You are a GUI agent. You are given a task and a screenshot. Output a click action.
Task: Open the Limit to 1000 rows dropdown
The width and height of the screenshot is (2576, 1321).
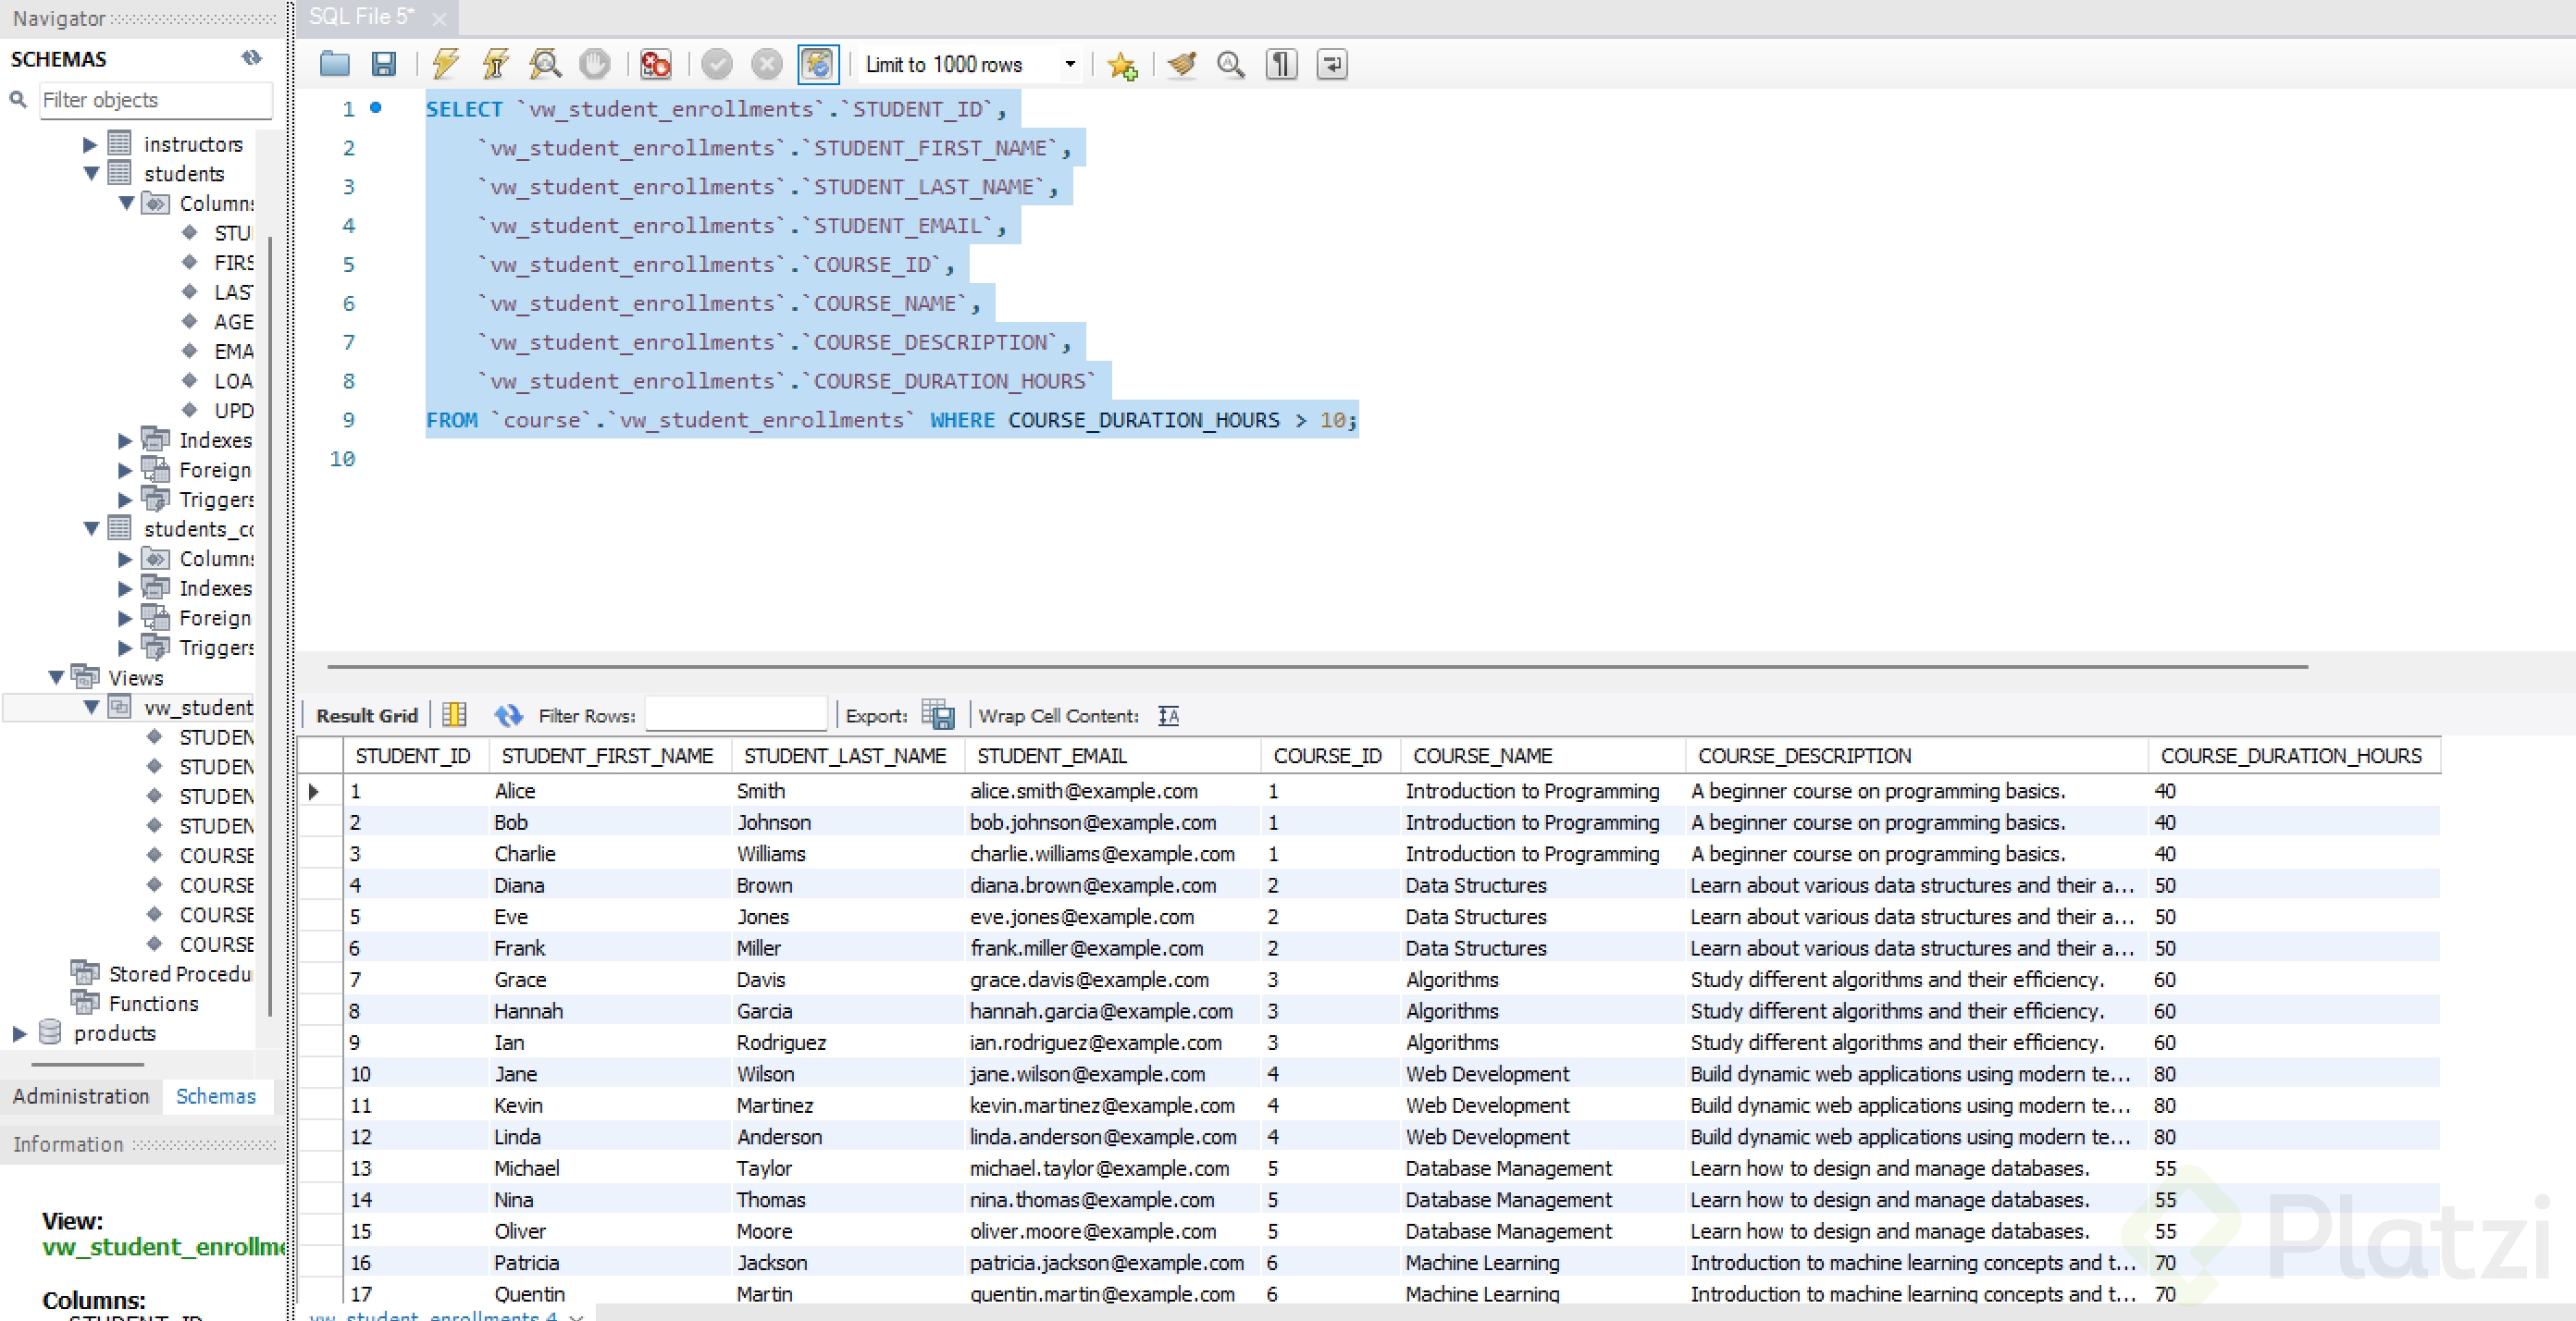pyautogui.click(x=1070, y=64)
